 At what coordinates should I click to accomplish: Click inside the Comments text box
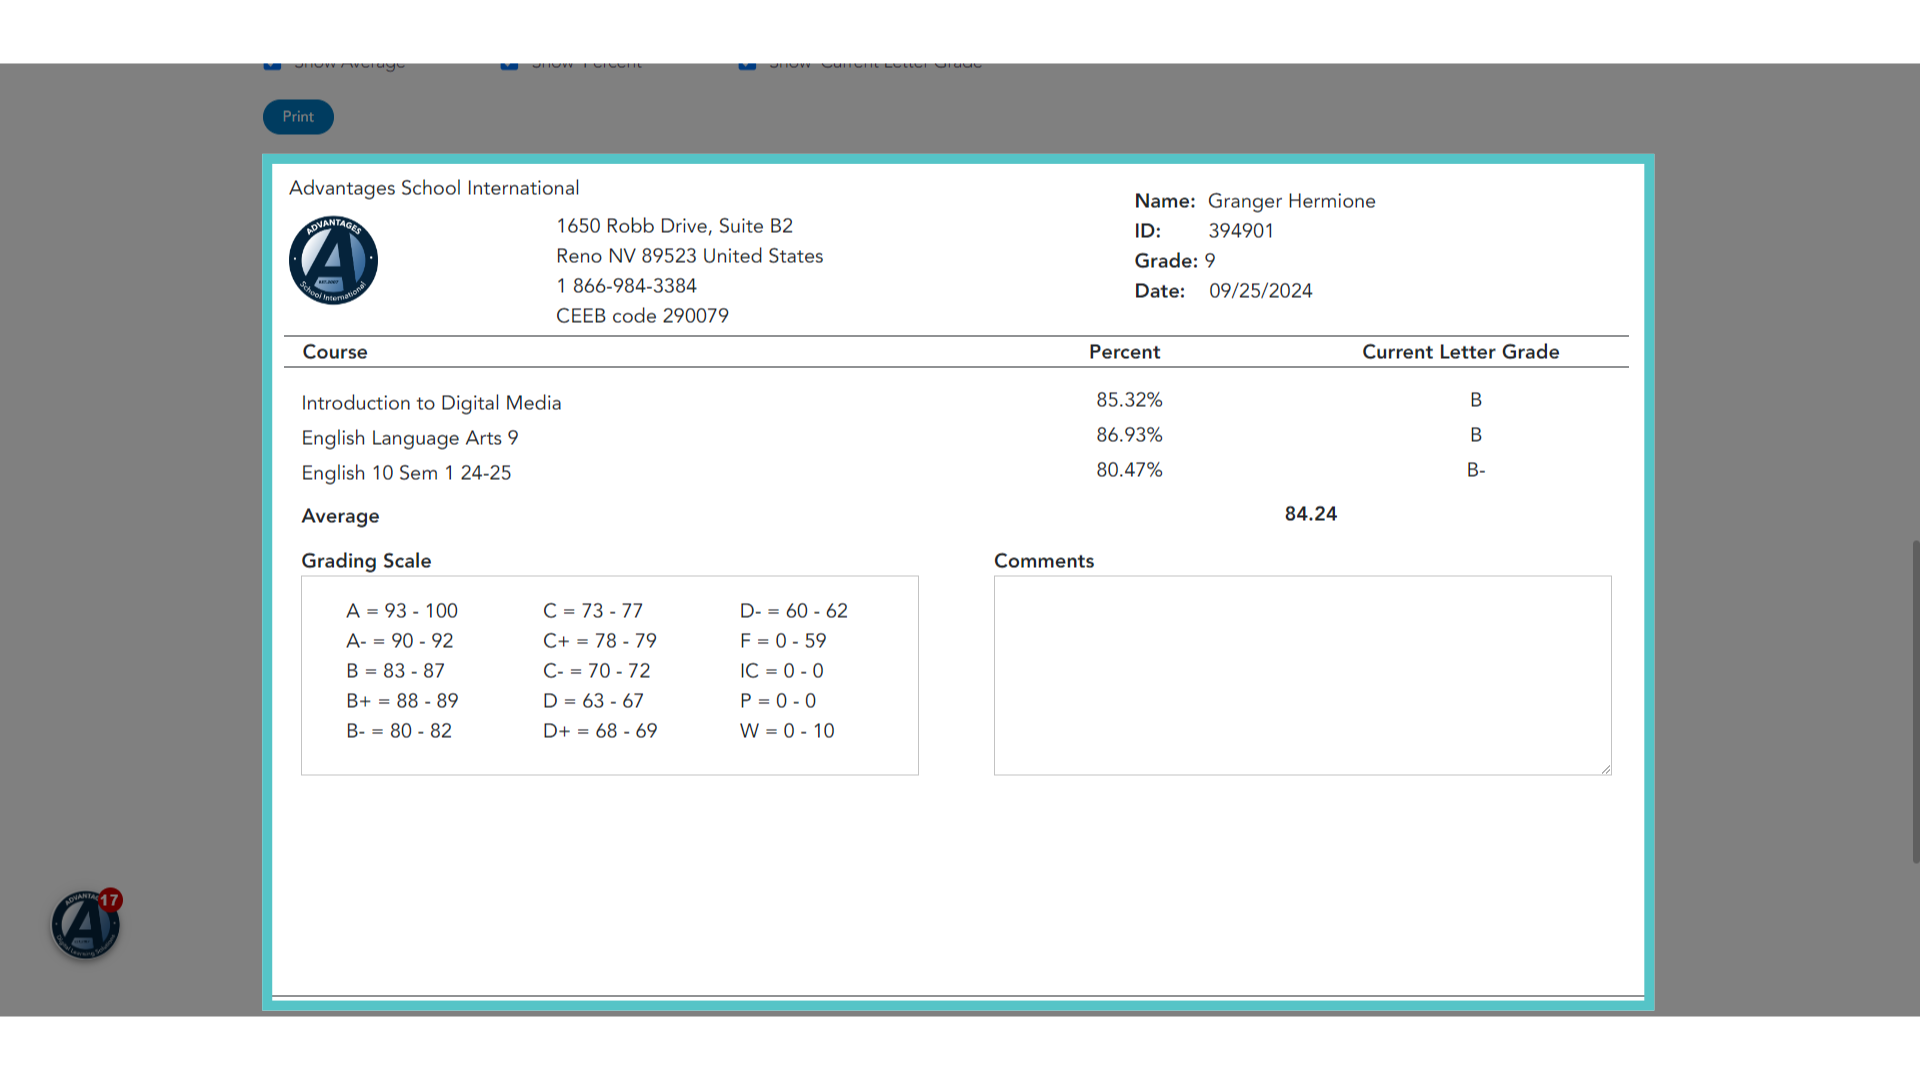tap(1302, 675)
